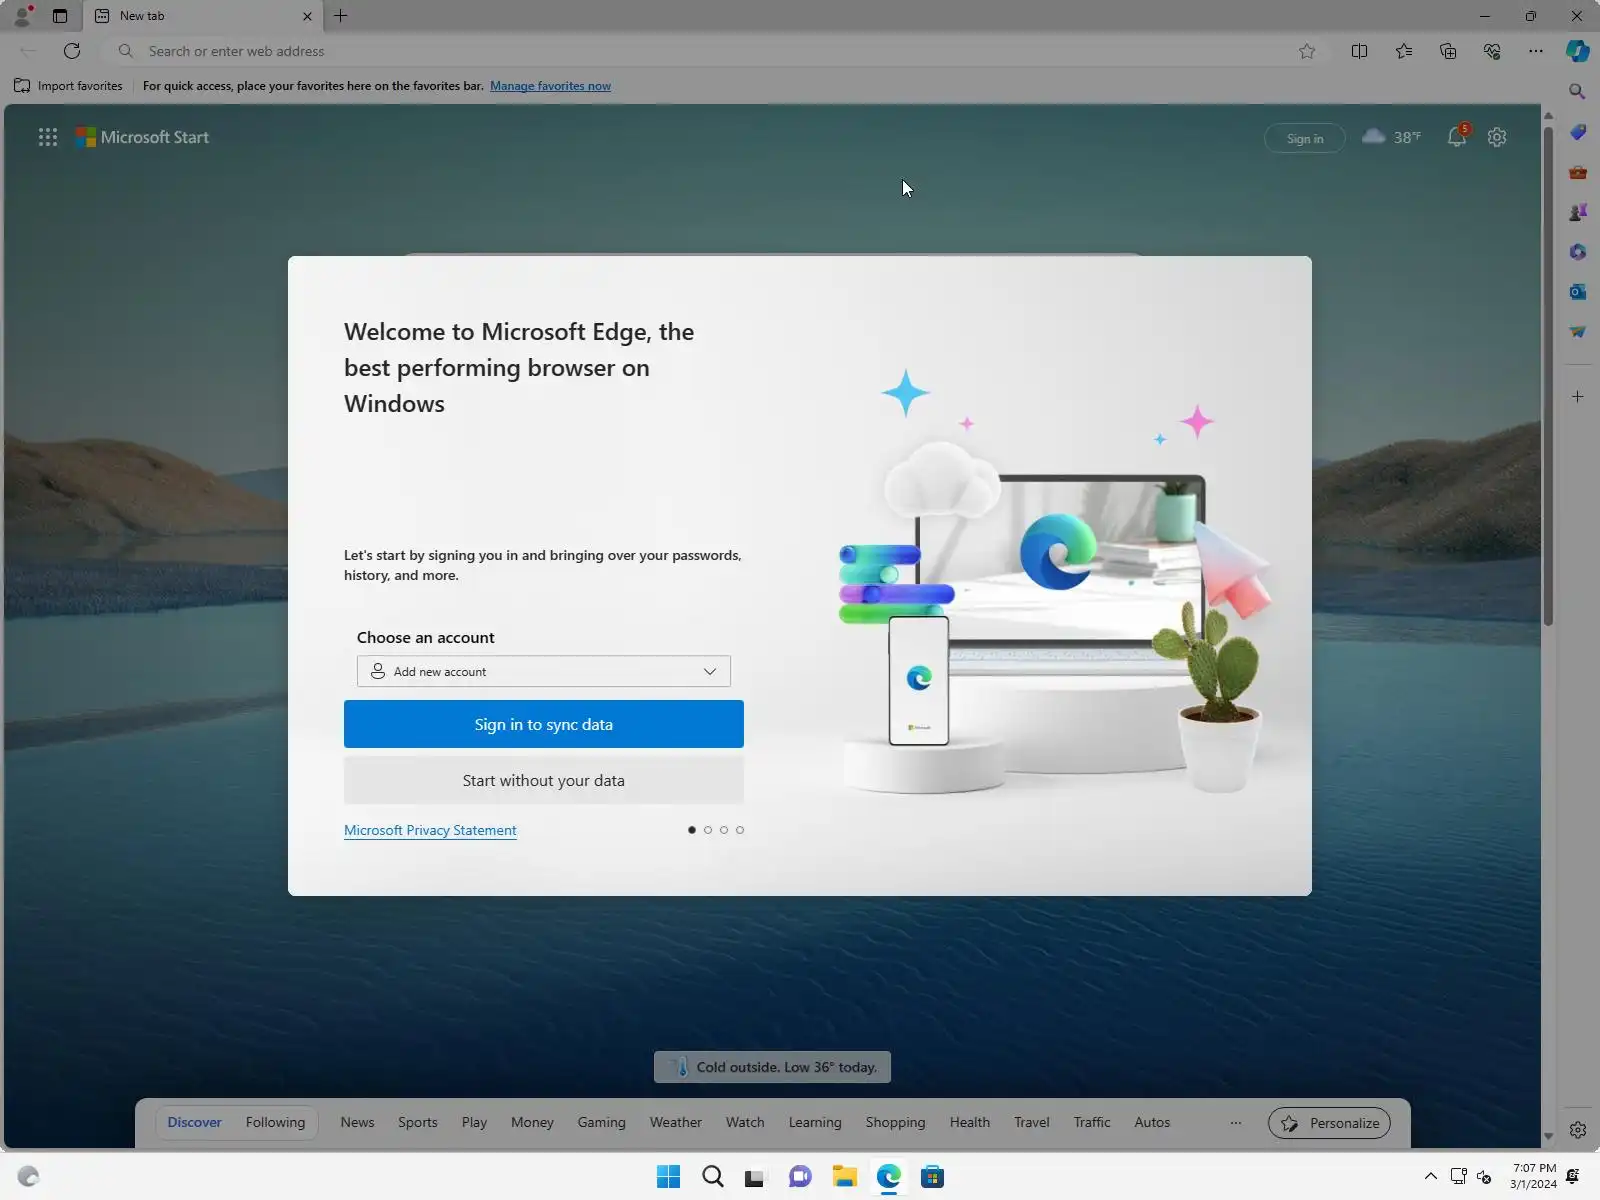This screenshot has width=1600, height=1200.
Task: Open a new tab with plus button
Action: pos(341,16)
